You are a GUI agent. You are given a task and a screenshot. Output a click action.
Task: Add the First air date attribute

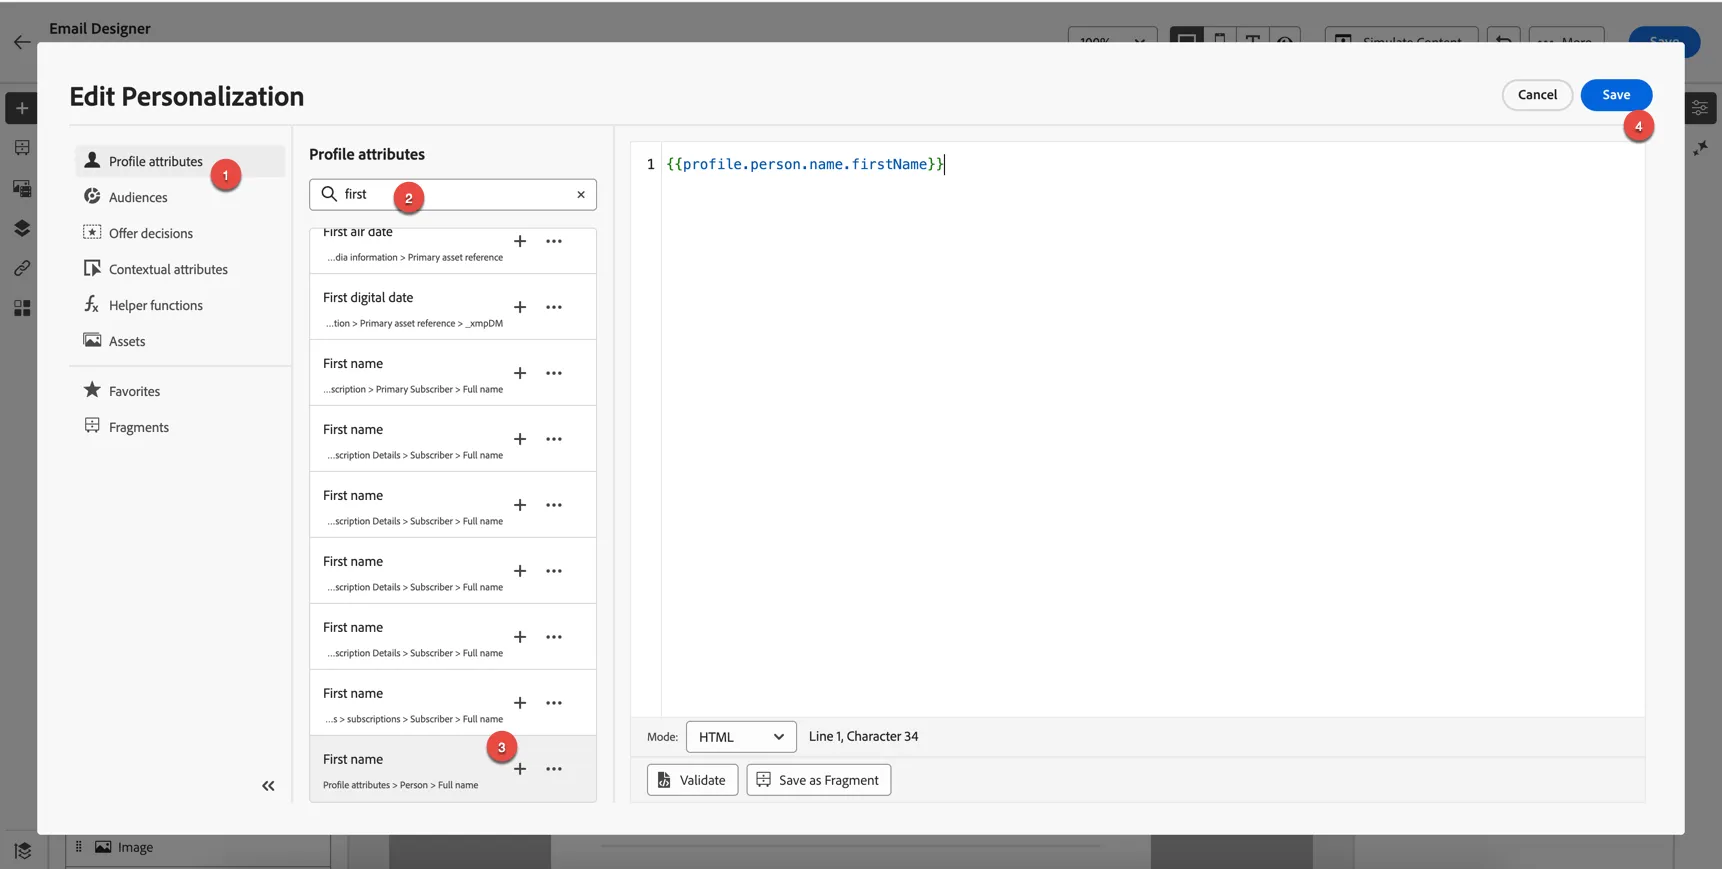(x=520, y=241)
